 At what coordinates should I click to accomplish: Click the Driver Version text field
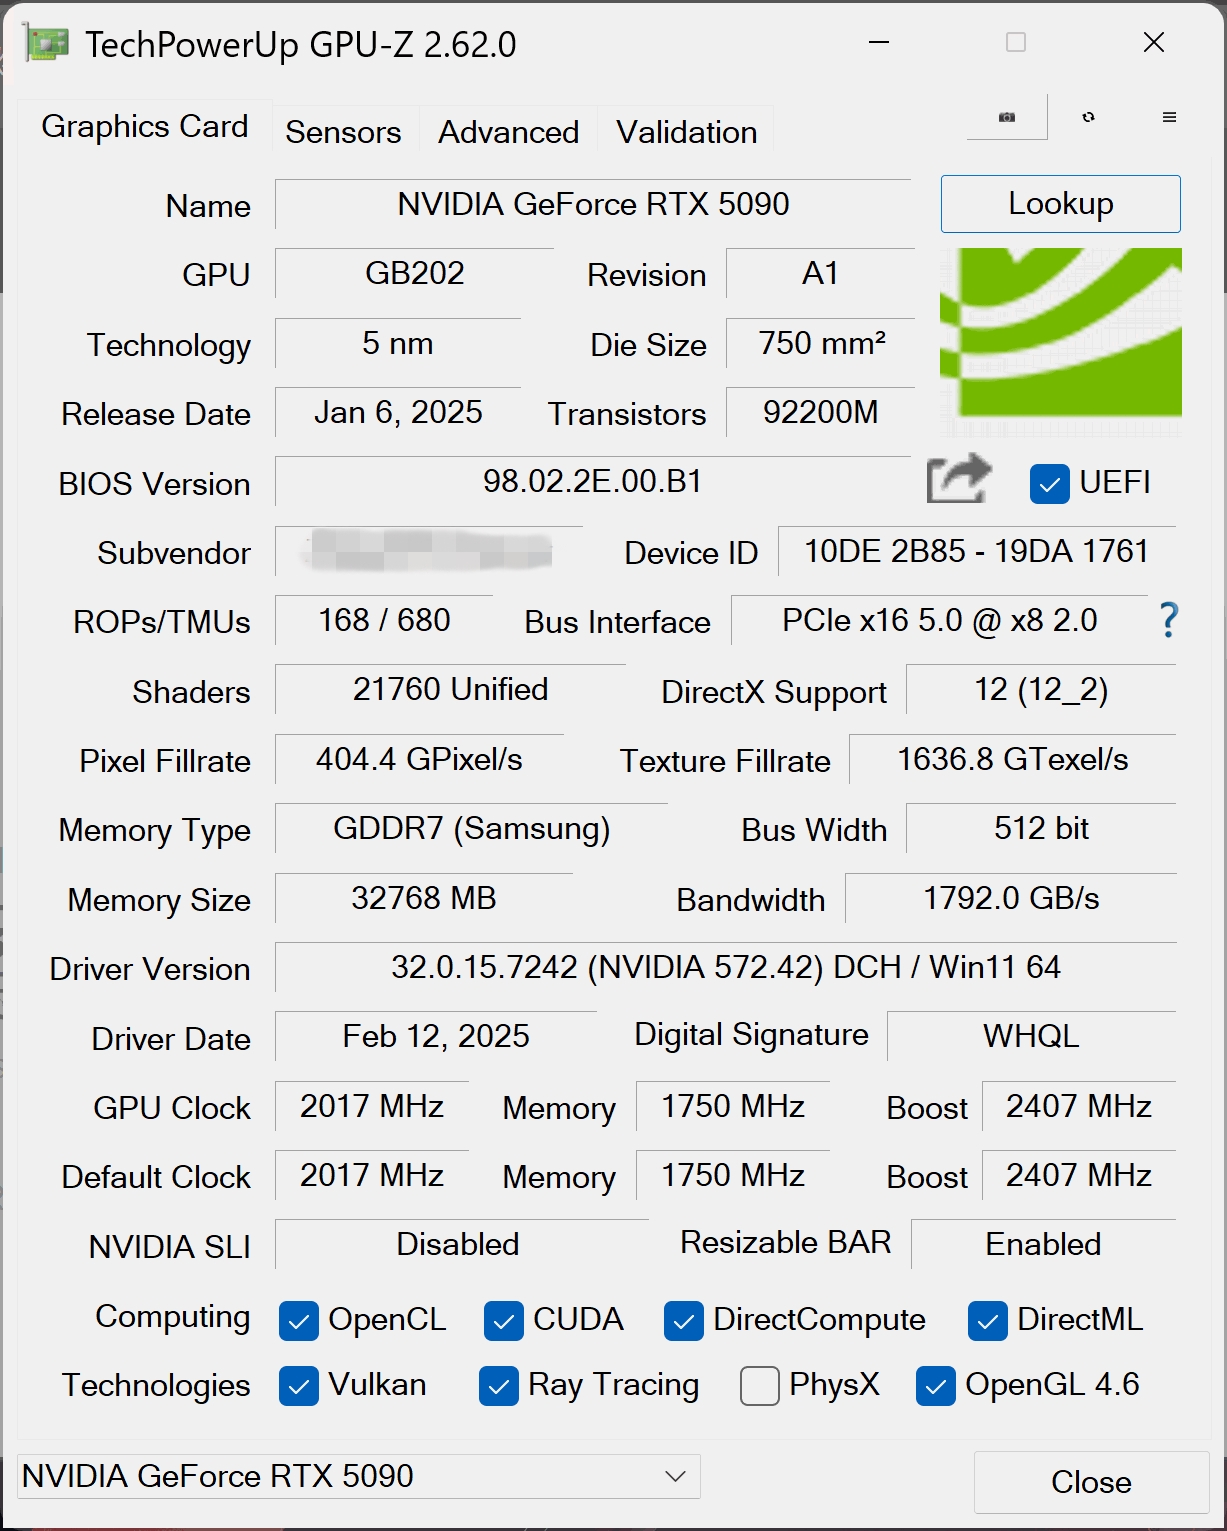[x=725, y=968]
